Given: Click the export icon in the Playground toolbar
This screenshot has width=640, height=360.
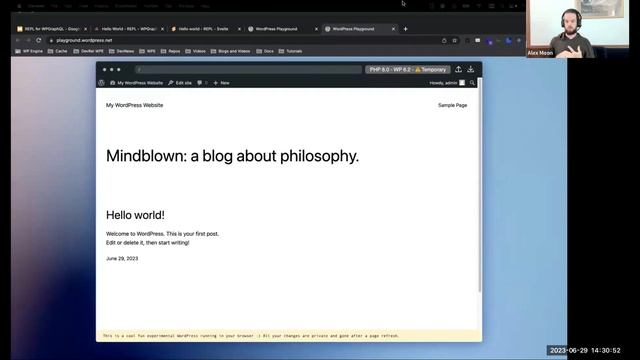Looking at the screenshot, I should 458,69.
